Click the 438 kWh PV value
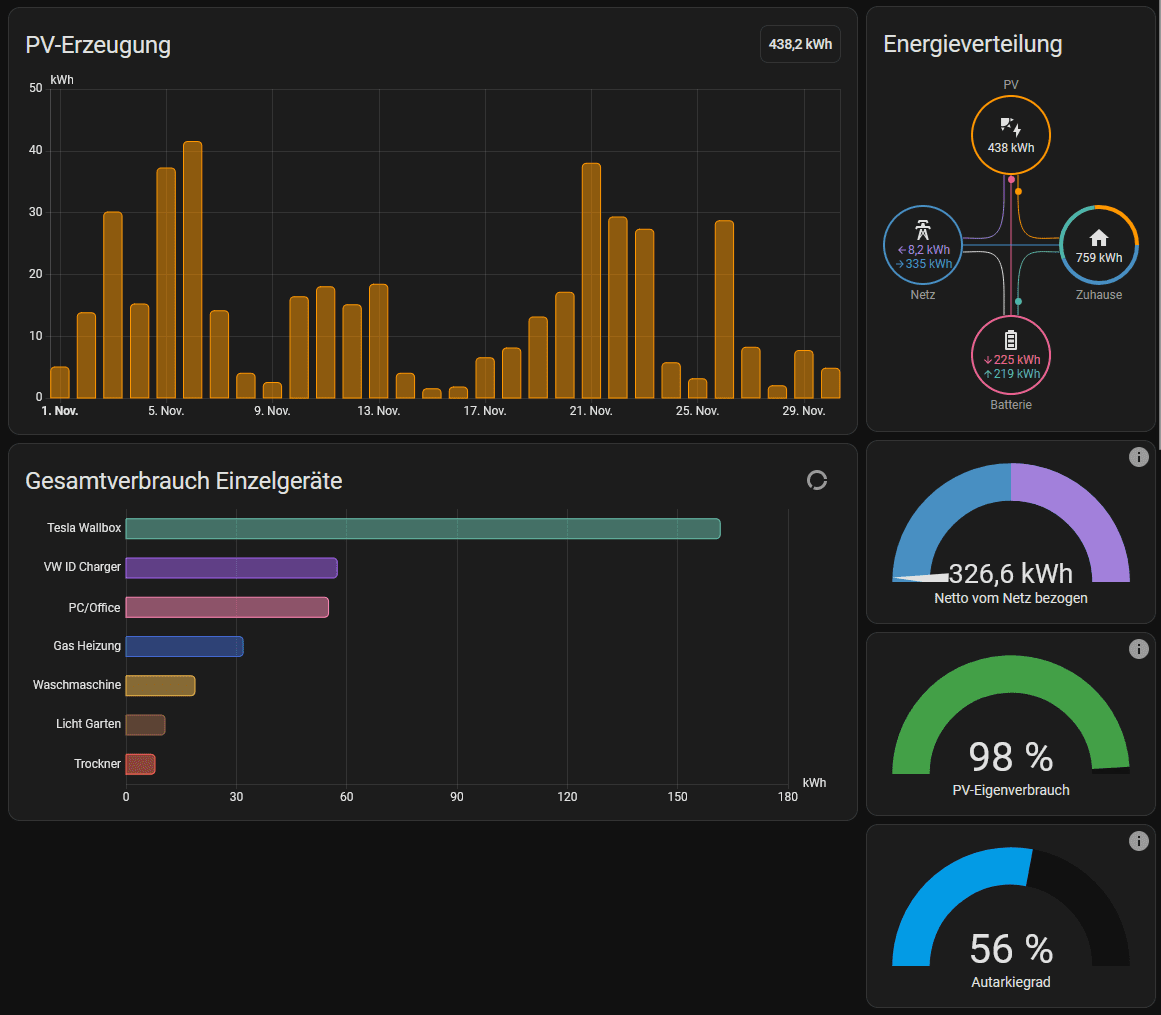 tap(1011, 147)
